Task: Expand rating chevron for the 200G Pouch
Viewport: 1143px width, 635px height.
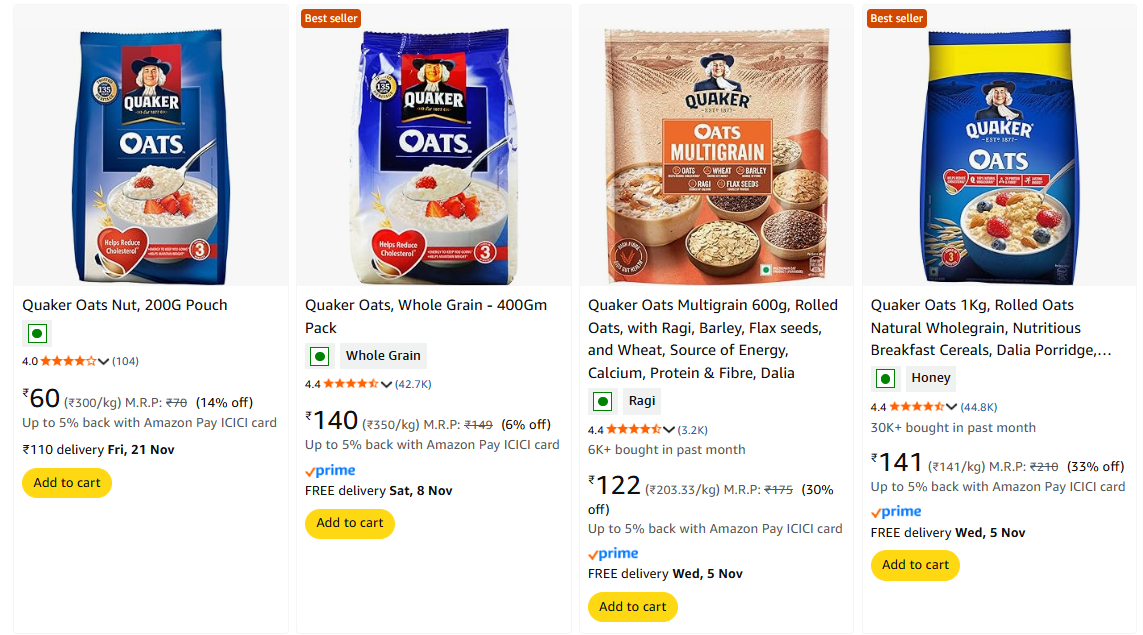Action: pyautogui.click(x=104, y=361)
